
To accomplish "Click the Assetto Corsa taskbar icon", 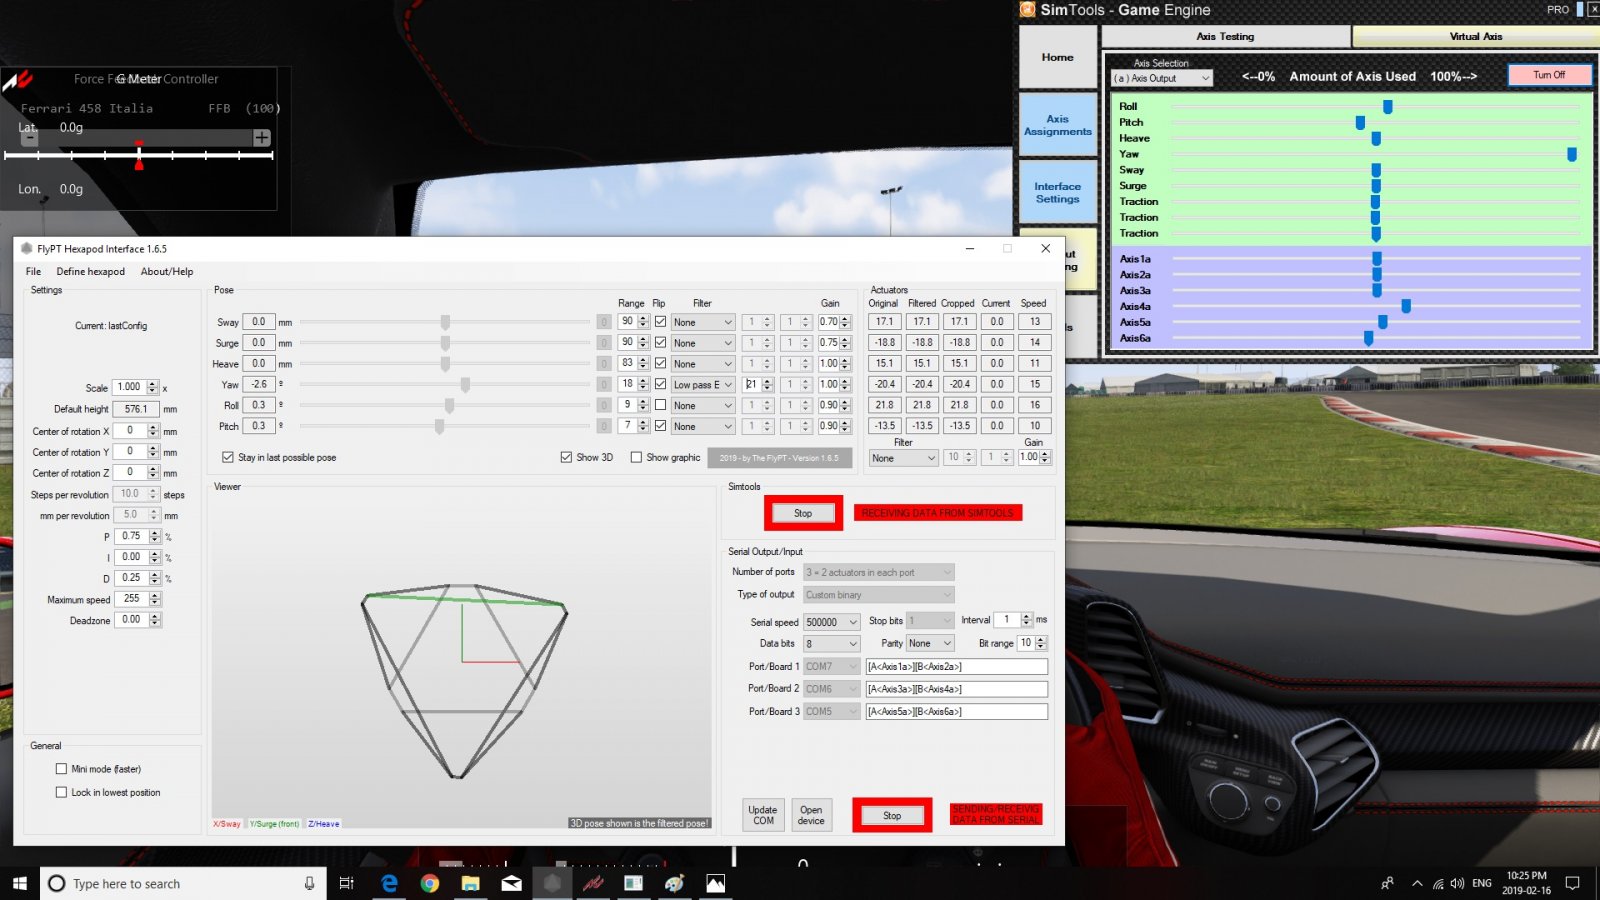I will [593, 883].
